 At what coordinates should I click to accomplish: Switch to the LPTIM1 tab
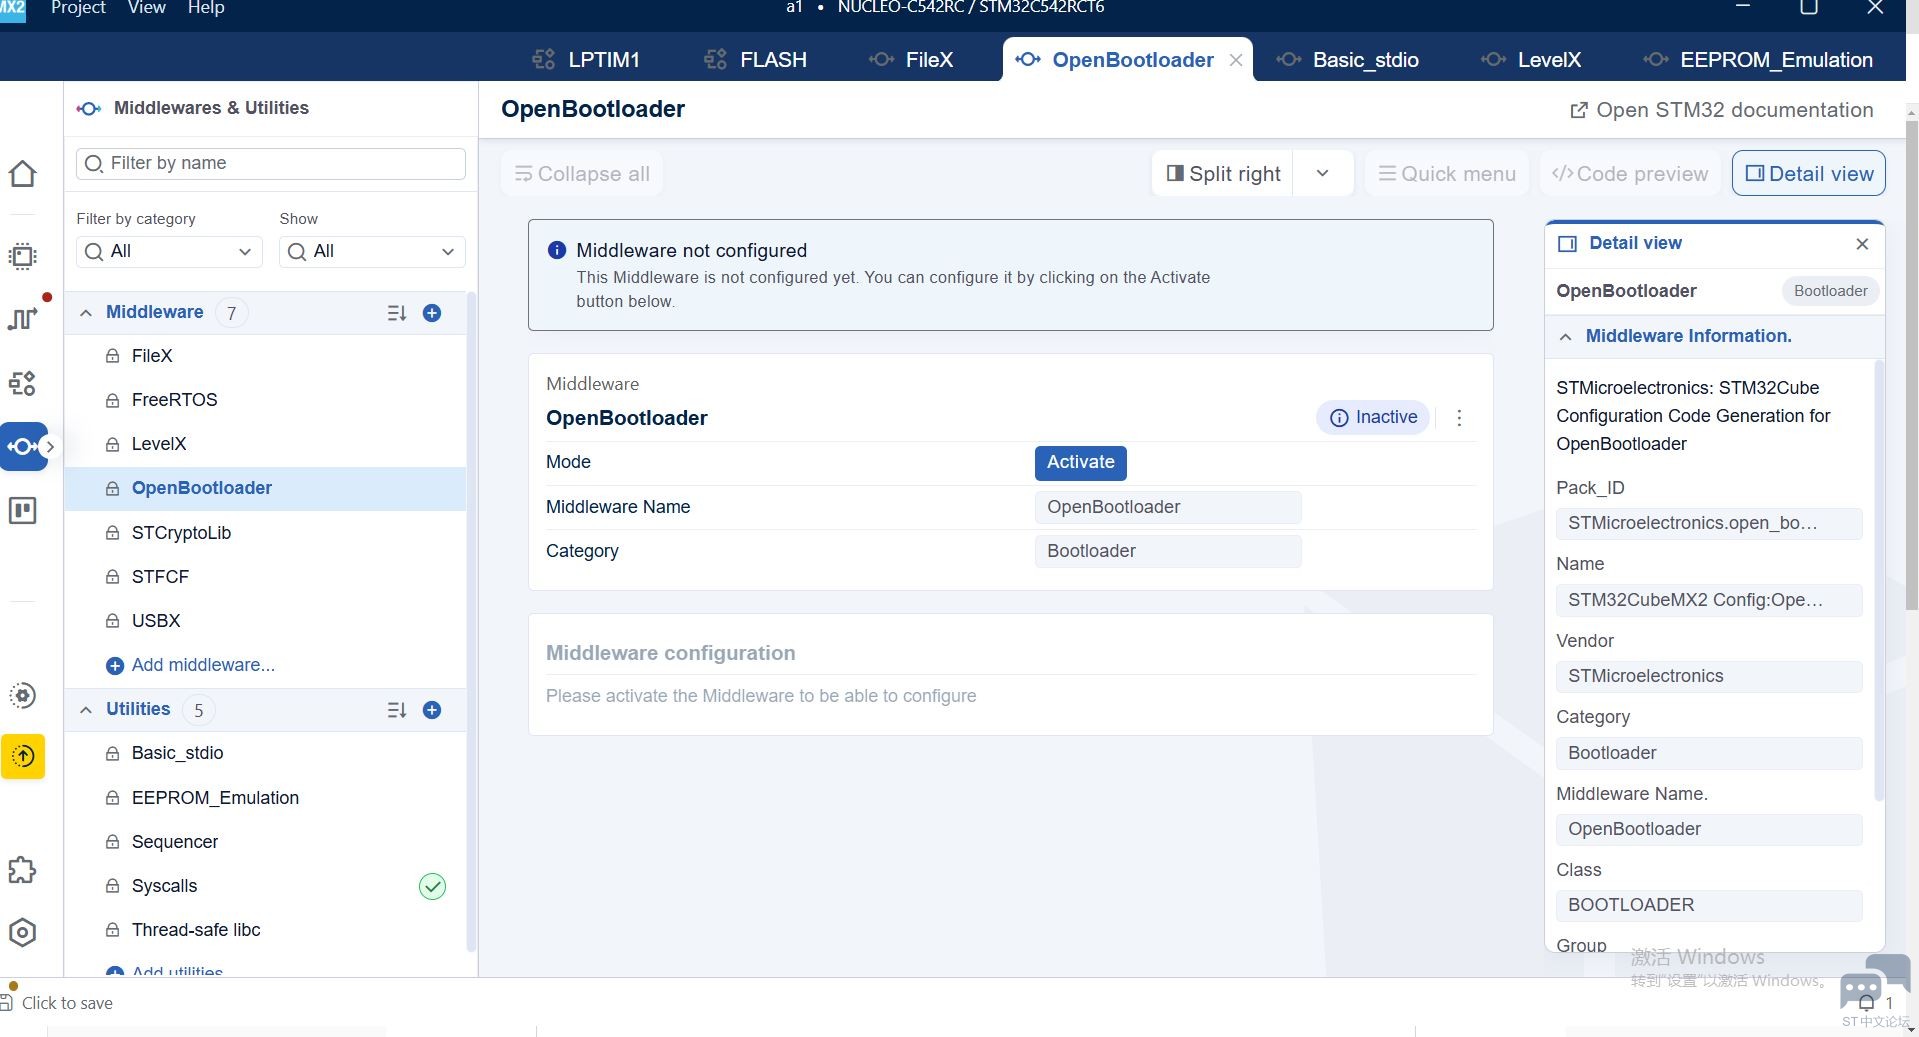pyautogui.click(x=586, y=60)
